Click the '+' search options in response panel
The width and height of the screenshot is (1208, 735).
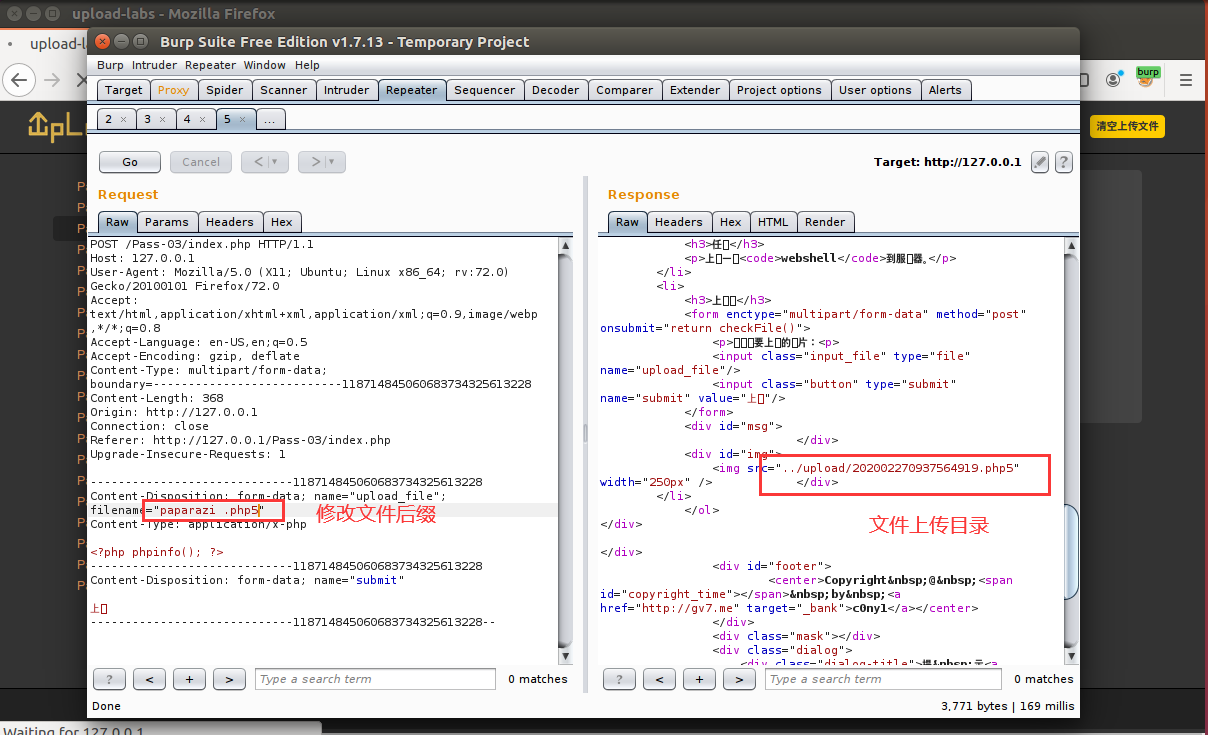(x=699, y=679)
